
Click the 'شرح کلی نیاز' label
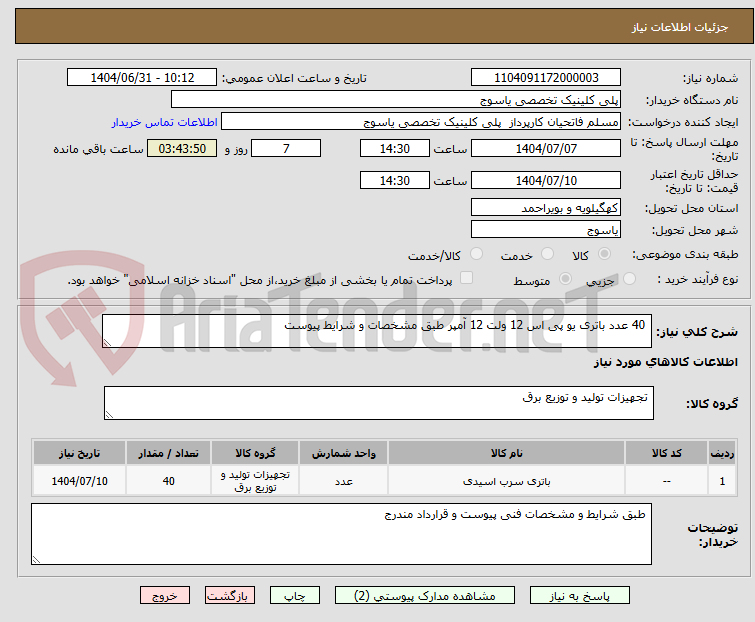click(697, 331)
